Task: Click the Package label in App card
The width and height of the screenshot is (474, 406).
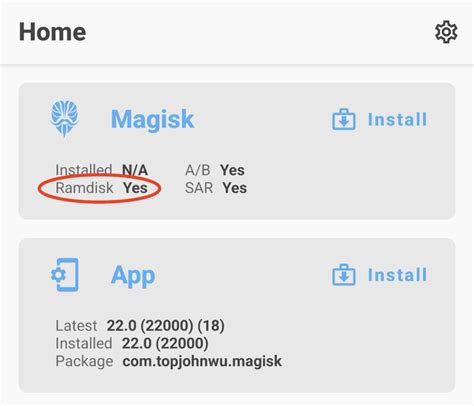Action: [x=84, y=361]
